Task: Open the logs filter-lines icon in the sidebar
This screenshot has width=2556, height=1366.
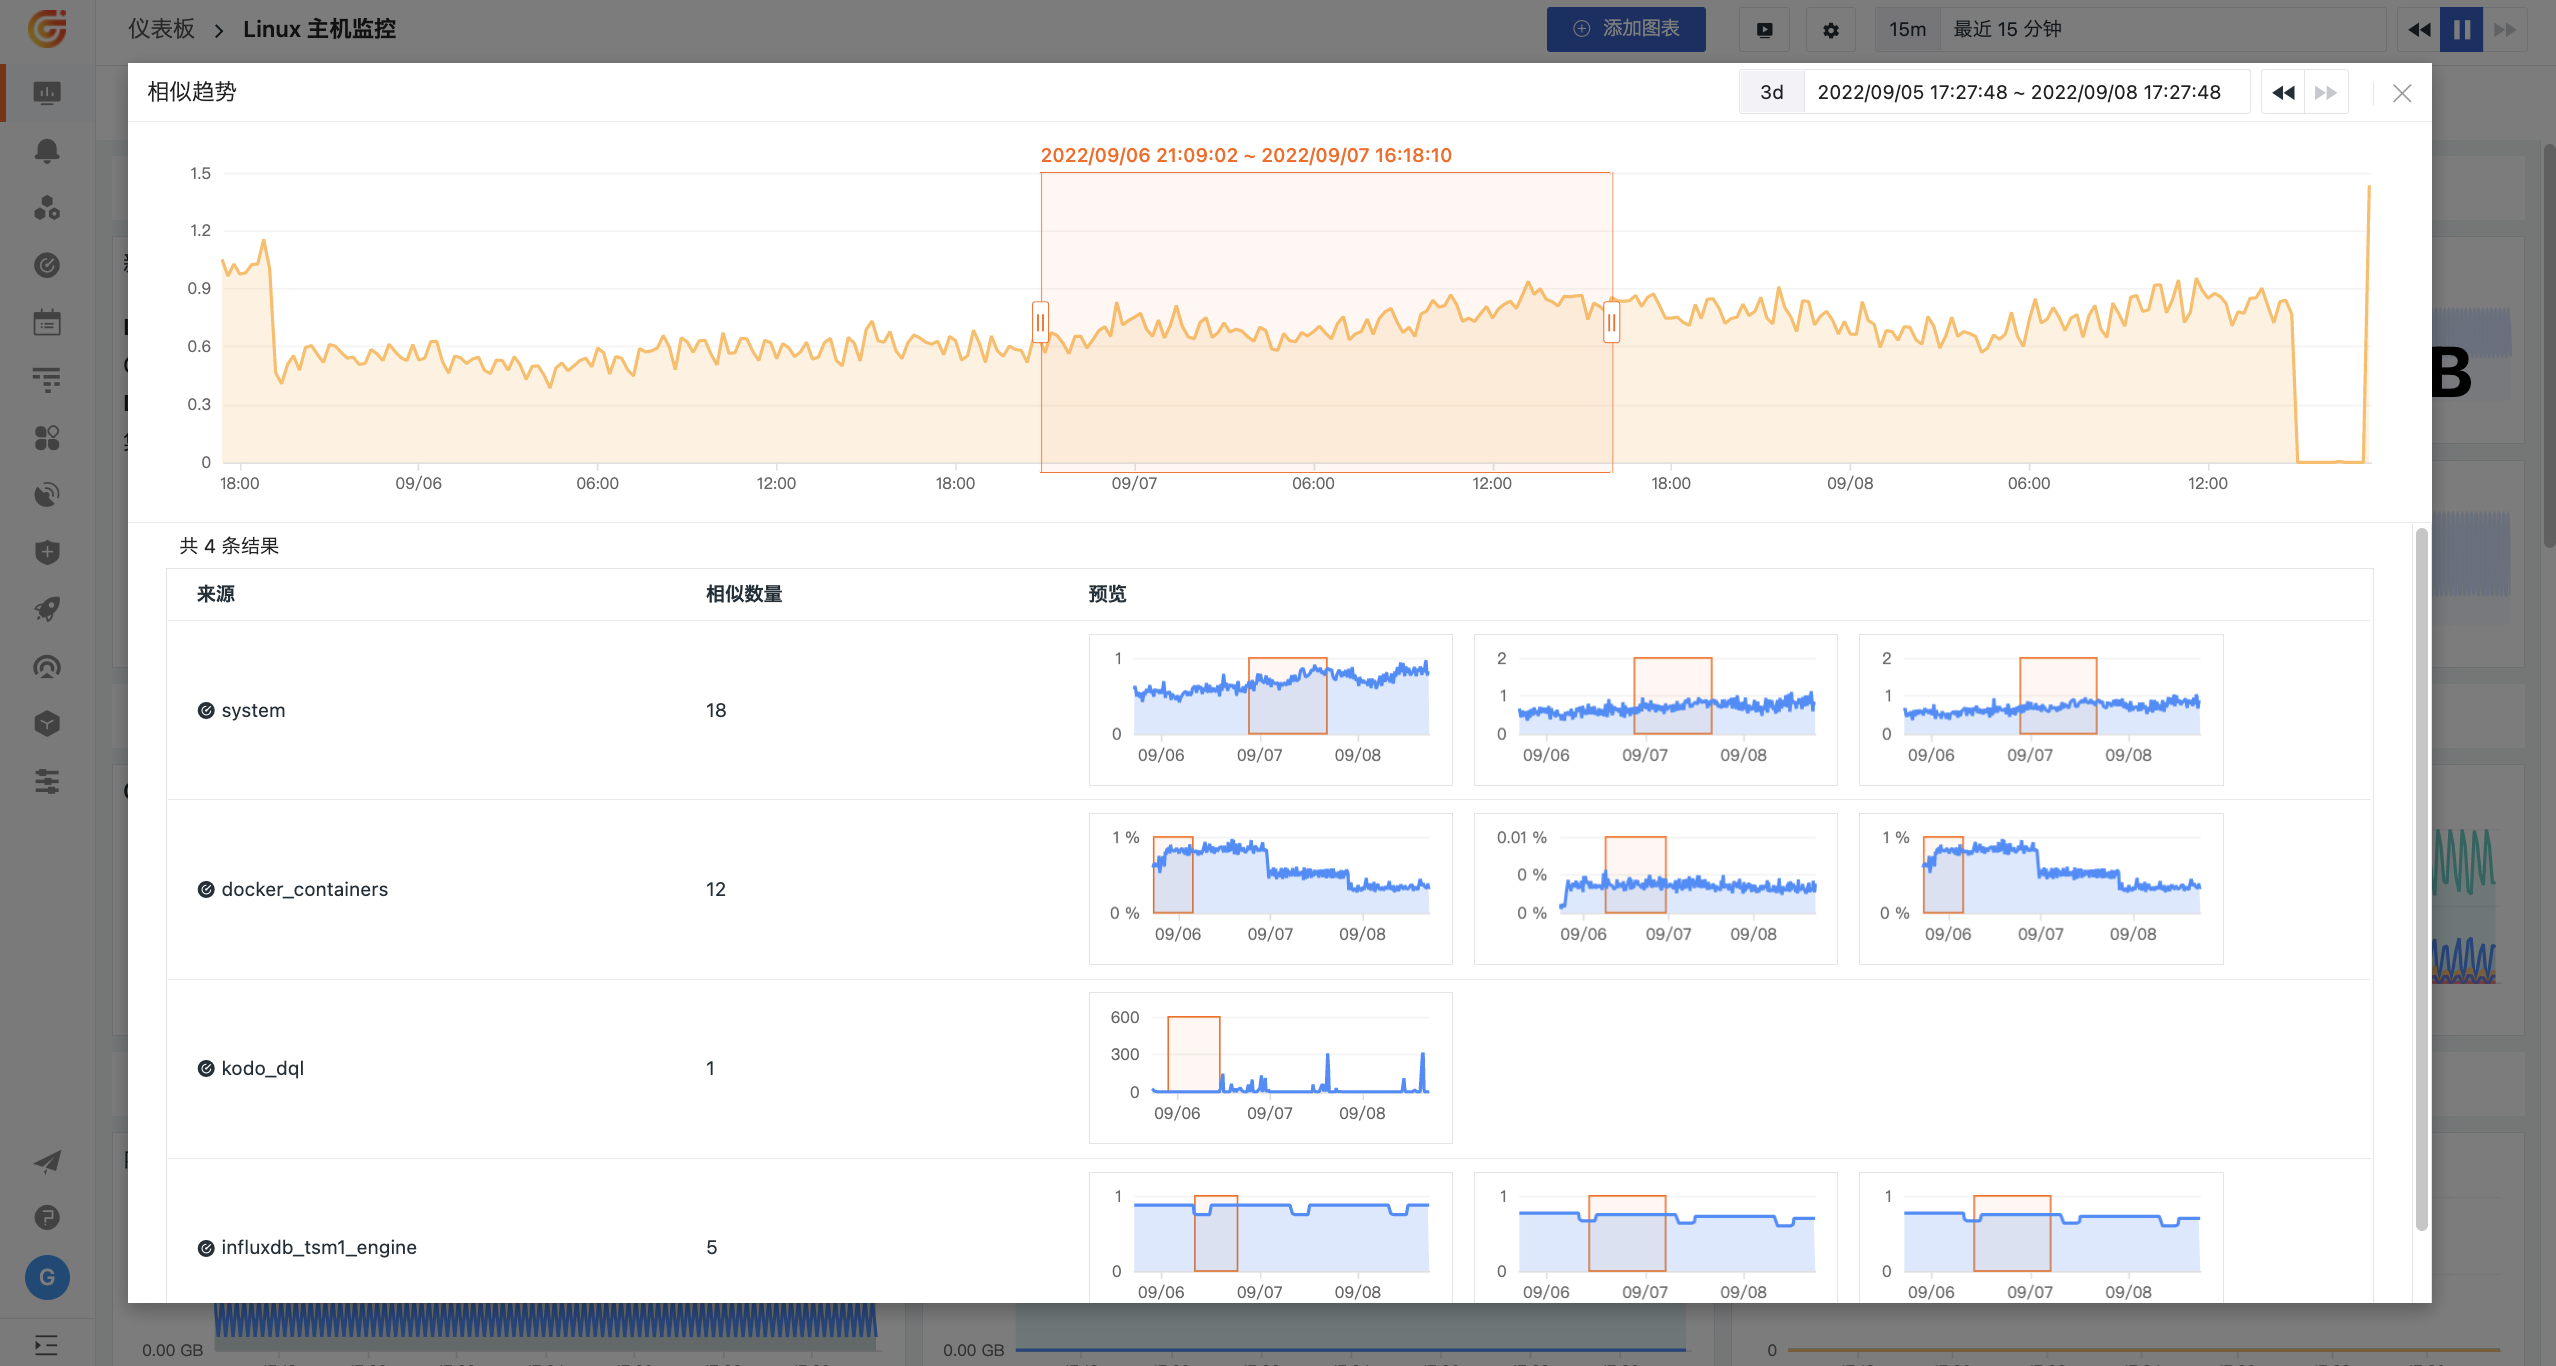Action: 47,380
